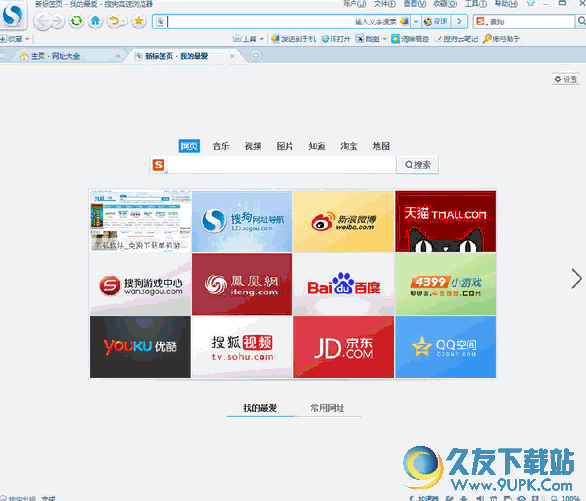Click the 搜狗 search engine button in address bar
The image size is (586, 501).
pos(436,22)
